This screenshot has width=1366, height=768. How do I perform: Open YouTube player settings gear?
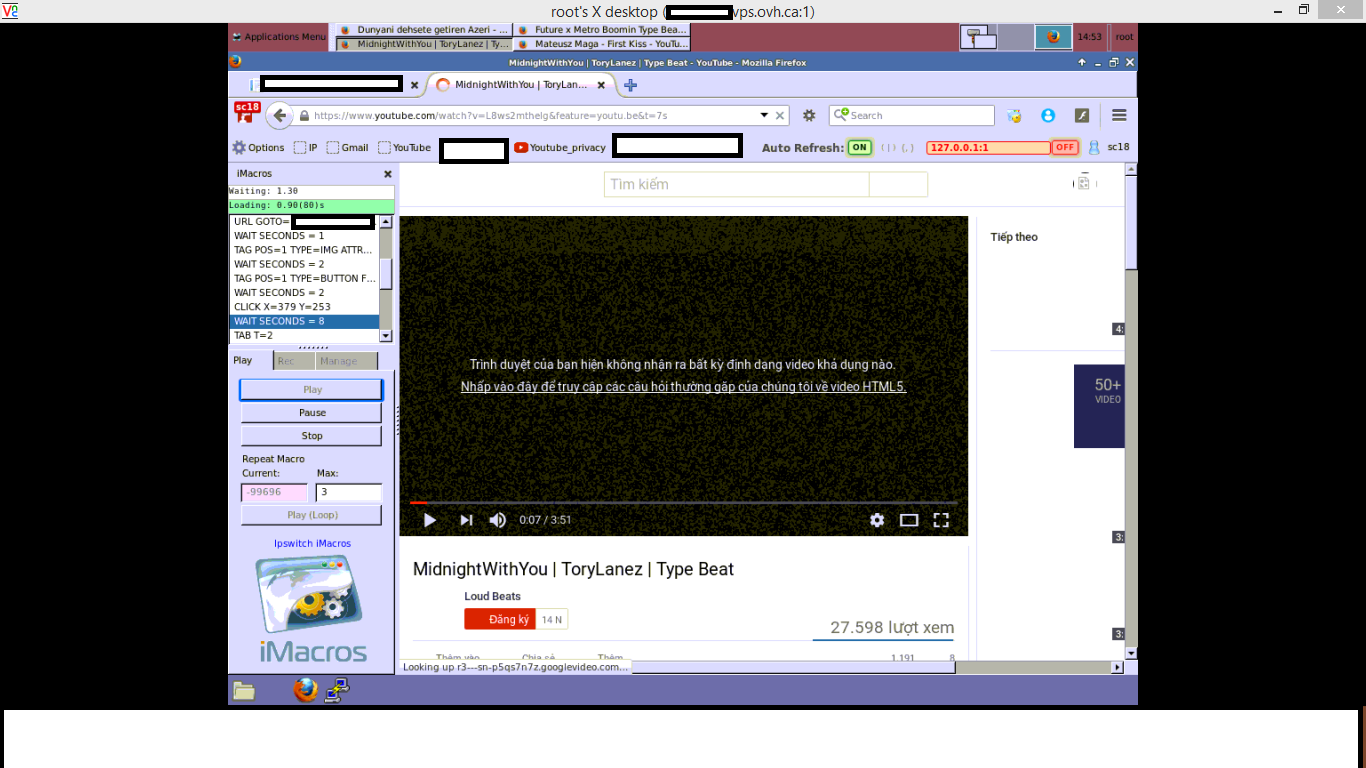[877, 520]
